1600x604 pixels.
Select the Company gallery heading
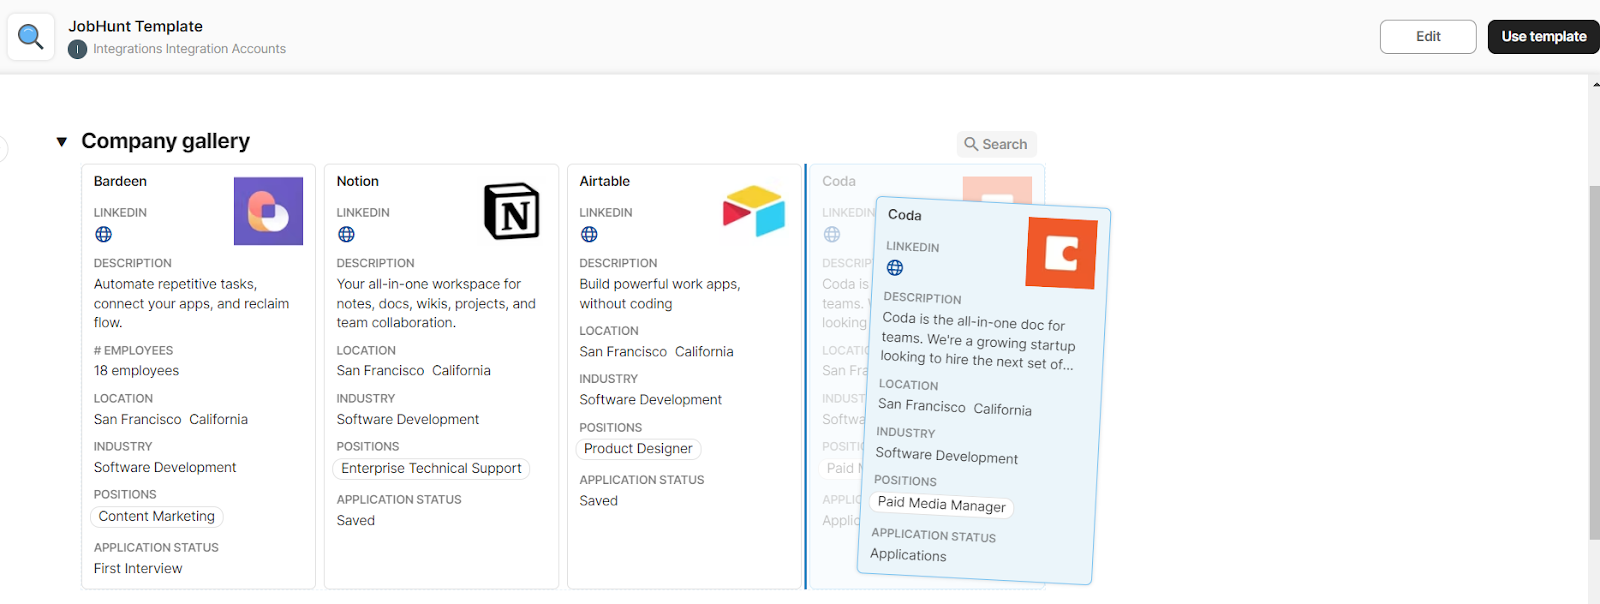(166, 141)
